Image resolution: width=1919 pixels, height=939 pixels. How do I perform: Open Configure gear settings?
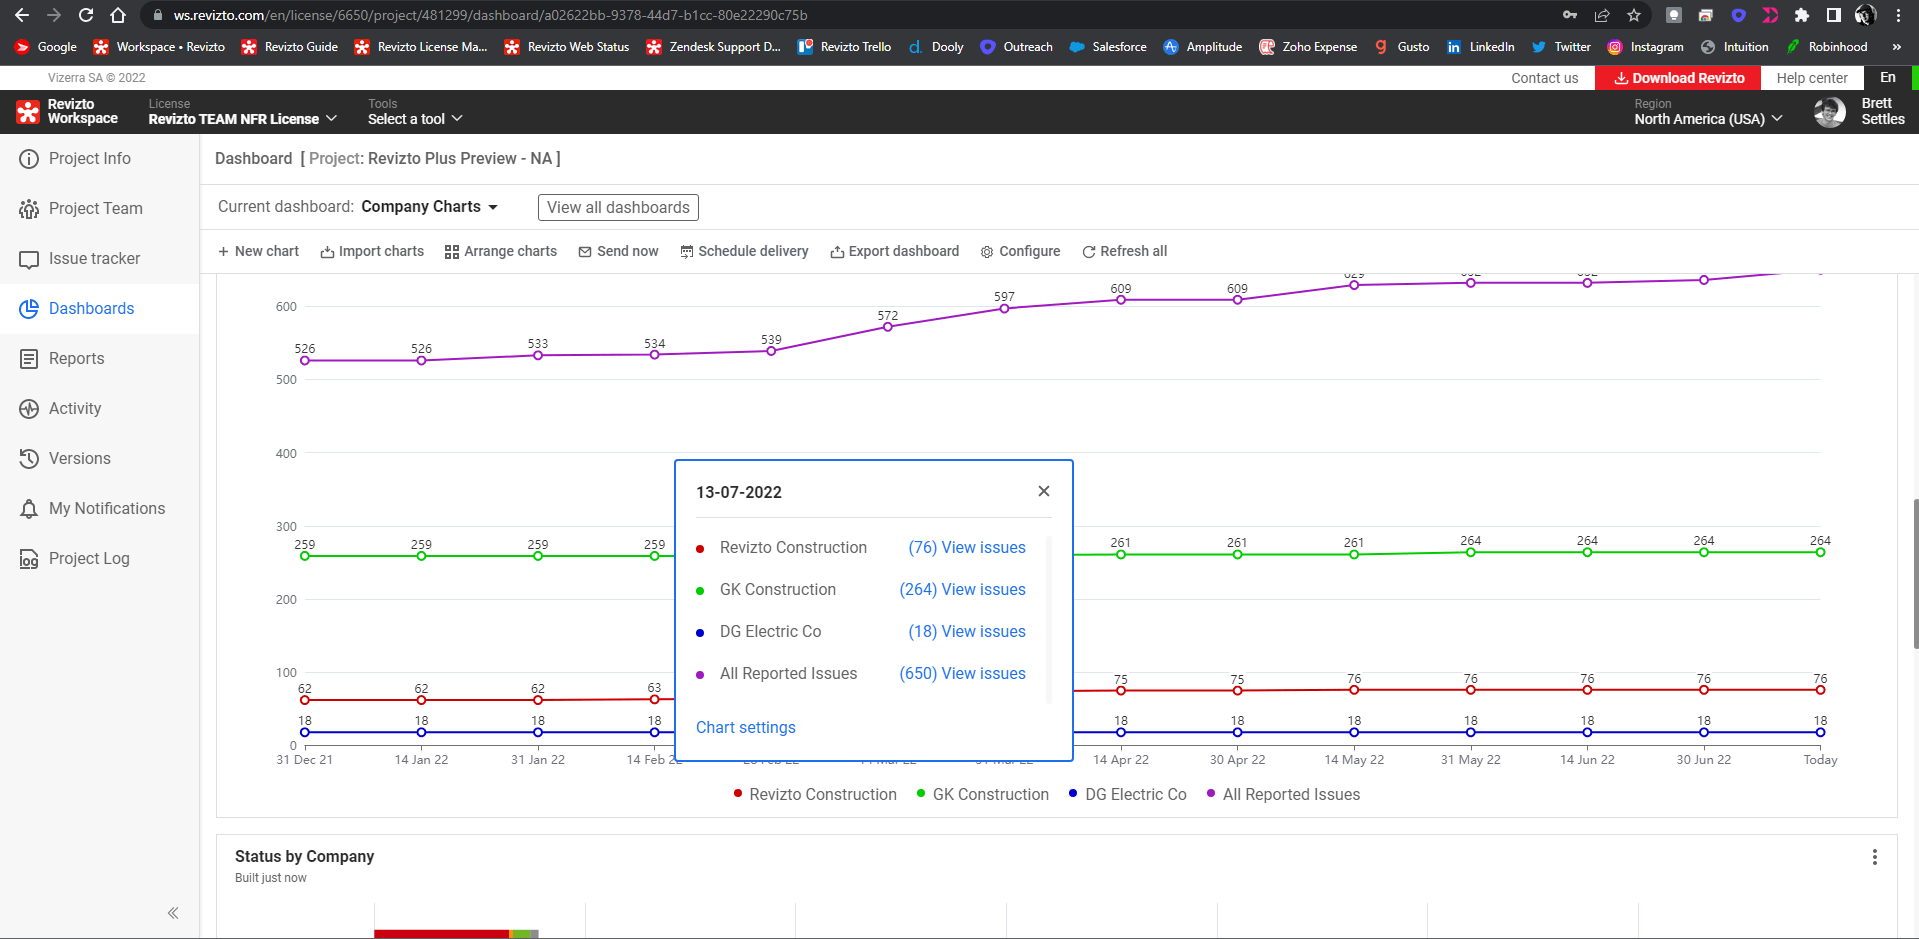pos(1020,252)
